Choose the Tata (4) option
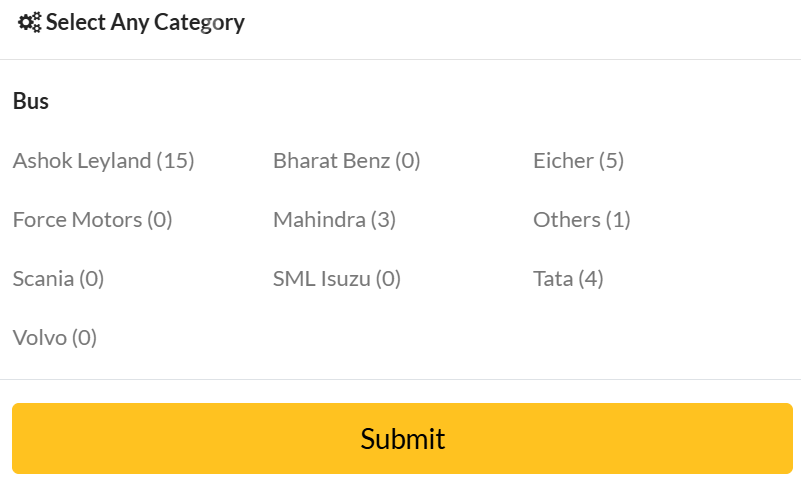 569,279
